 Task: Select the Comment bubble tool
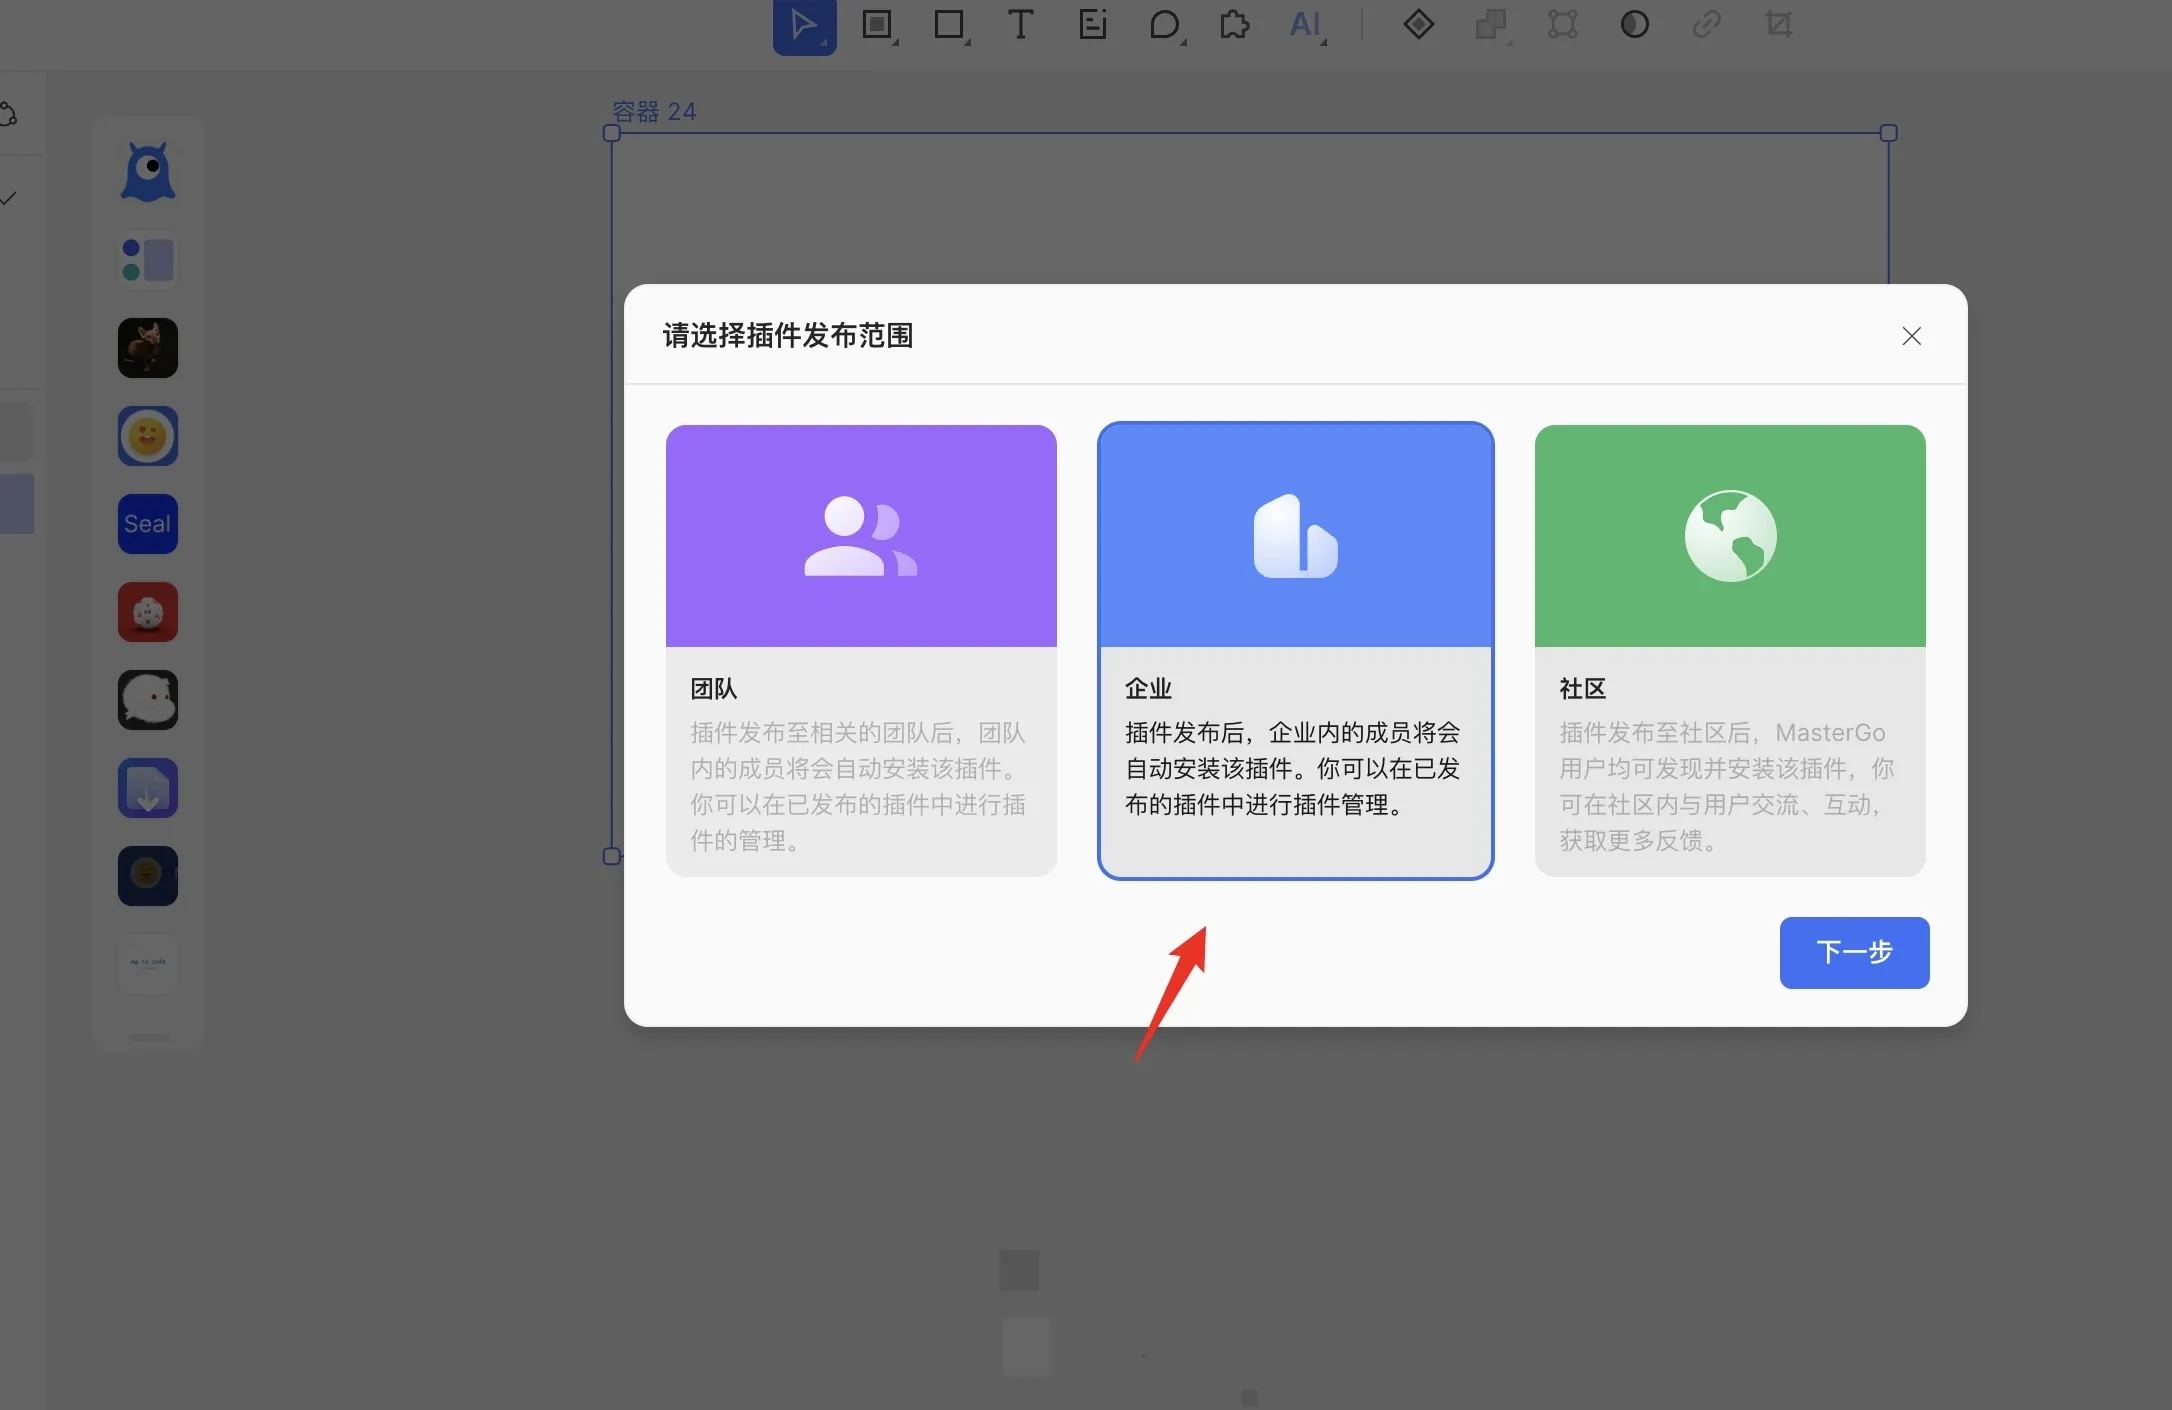pyautogui.click(x=1163, y=24)
